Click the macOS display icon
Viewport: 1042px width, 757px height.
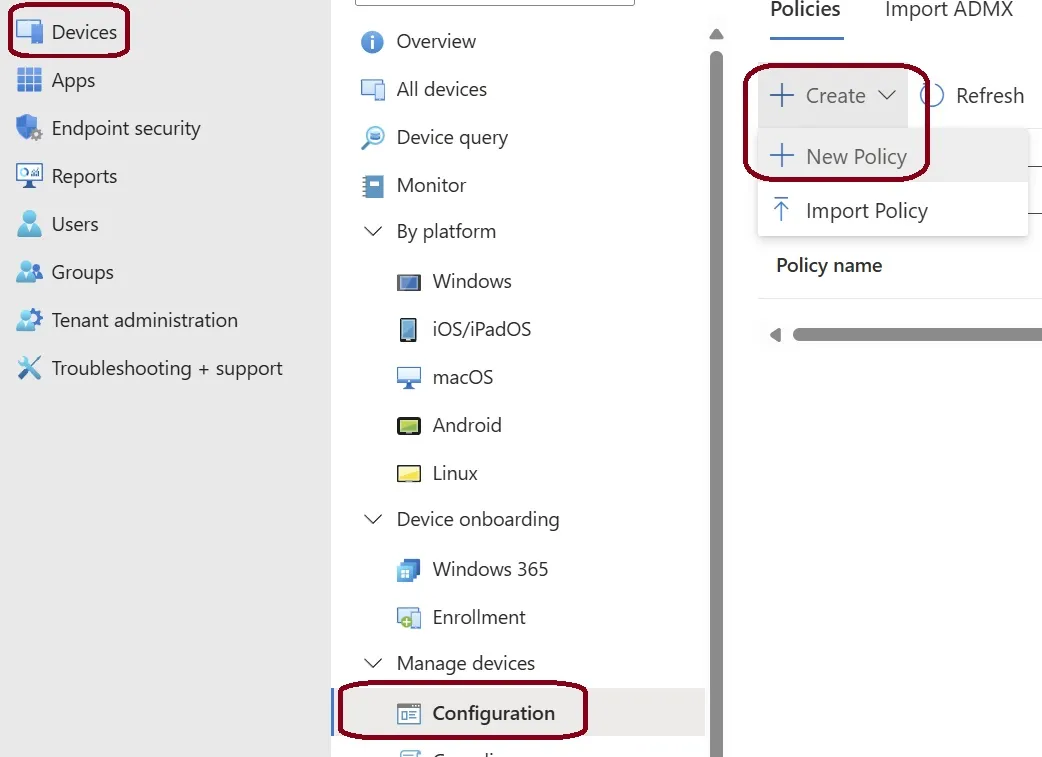pos(409,378)
